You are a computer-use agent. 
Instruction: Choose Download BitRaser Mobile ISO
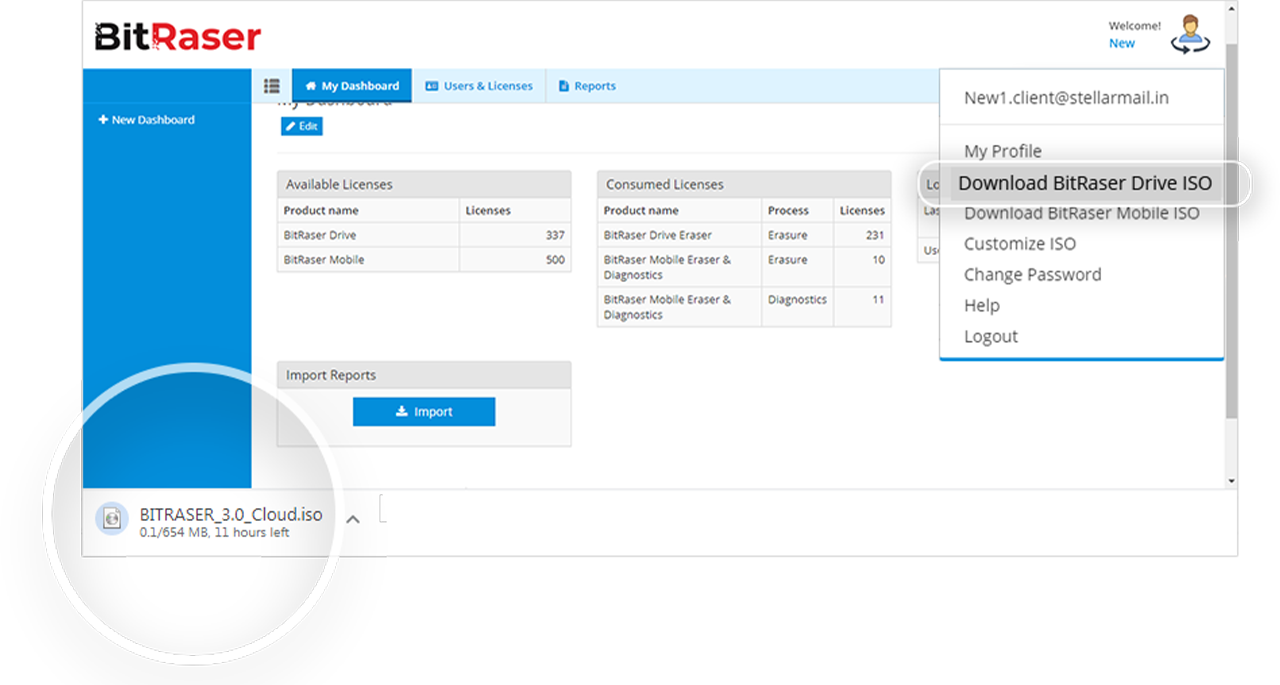(1081, 213)
